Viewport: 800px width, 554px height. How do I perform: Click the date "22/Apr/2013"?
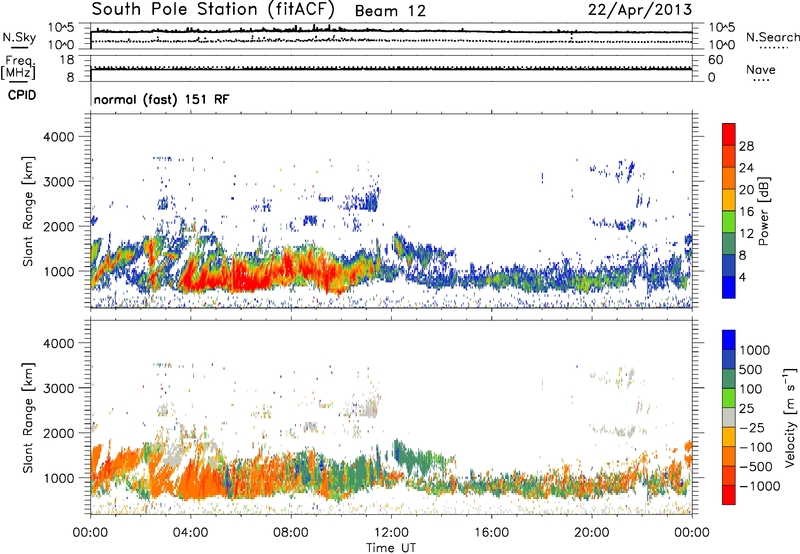(640, 10)
